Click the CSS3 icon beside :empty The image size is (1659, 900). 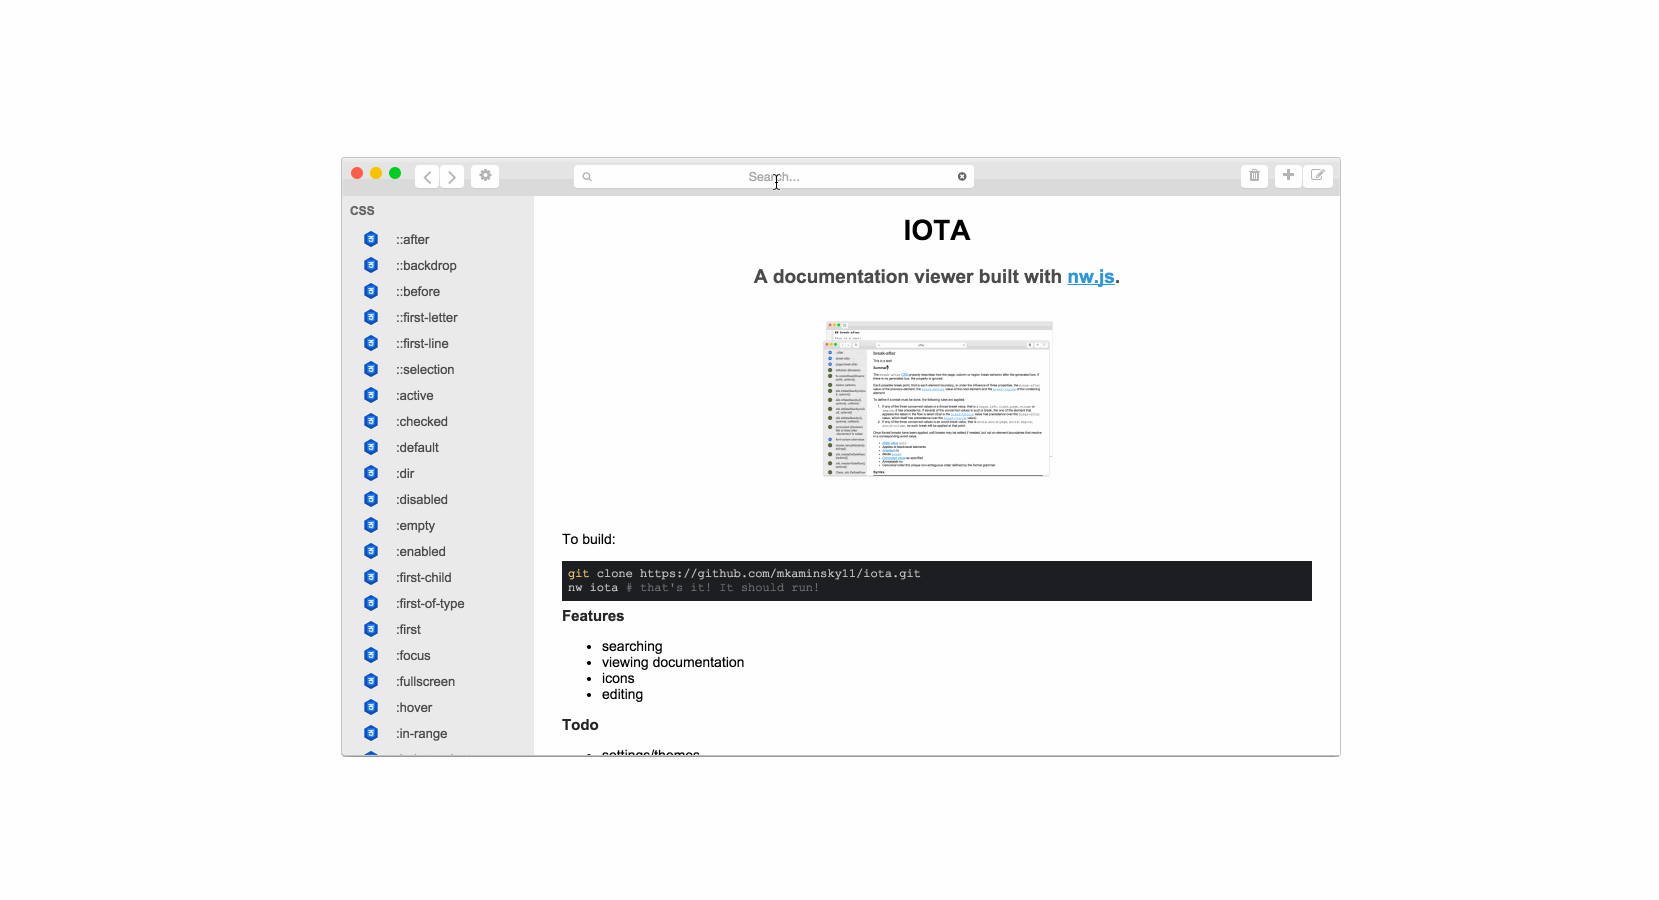371,525
